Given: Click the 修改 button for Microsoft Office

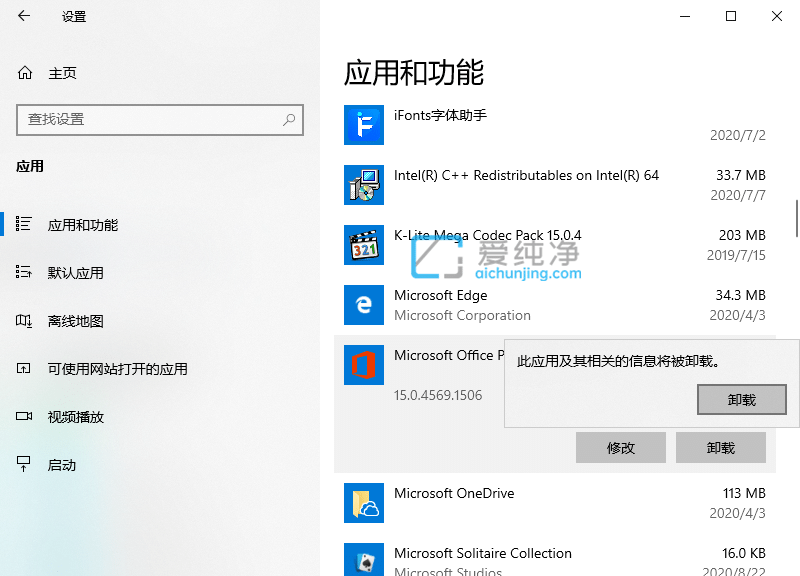Looking at the screenshot, I should pyautogui.click(x=620, y=447).
